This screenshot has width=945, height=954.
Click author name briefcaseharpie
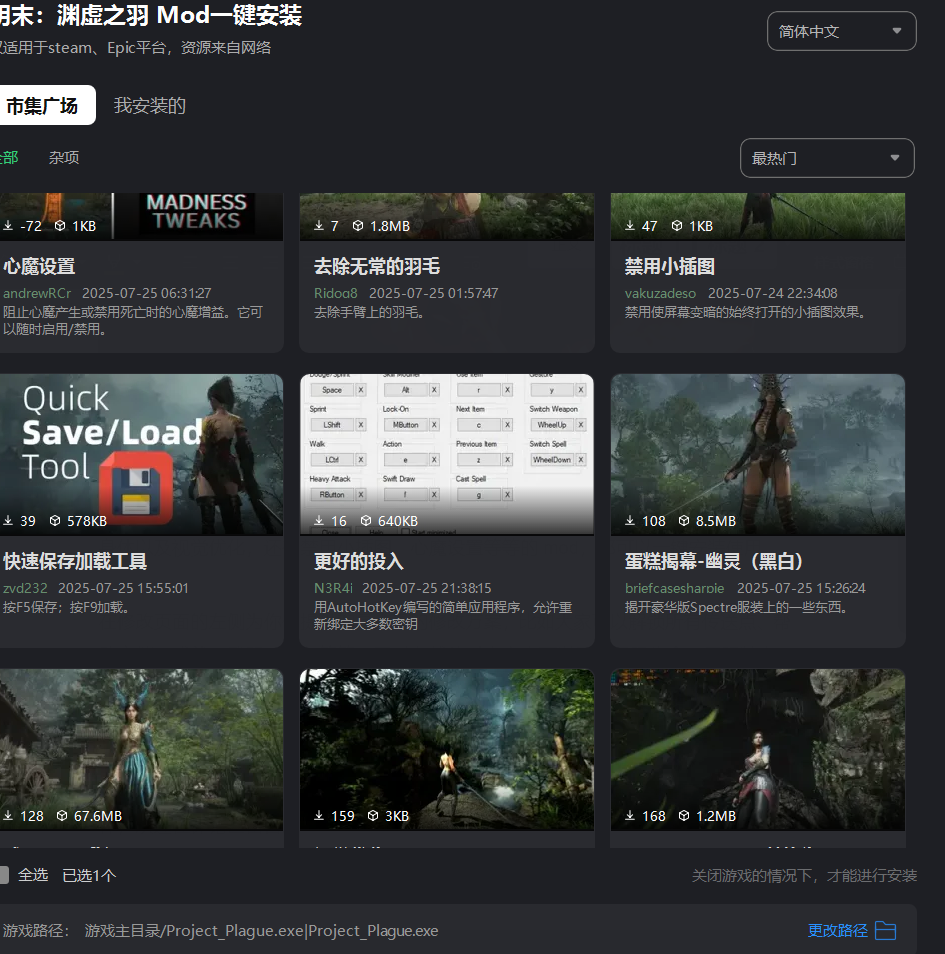pyautogui.click(x=674, y=588)
